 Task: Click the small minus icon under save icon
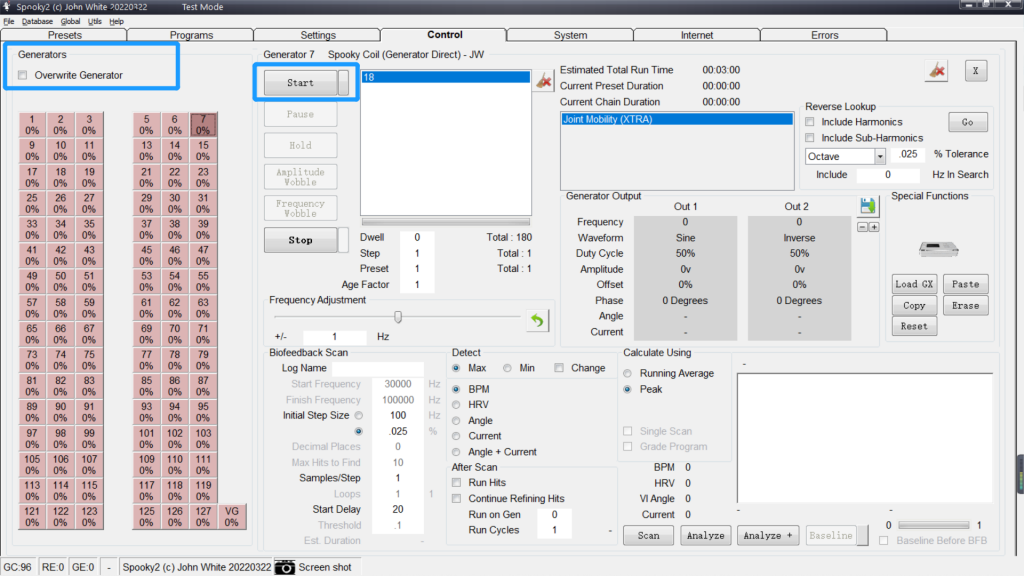click(863, 227)
